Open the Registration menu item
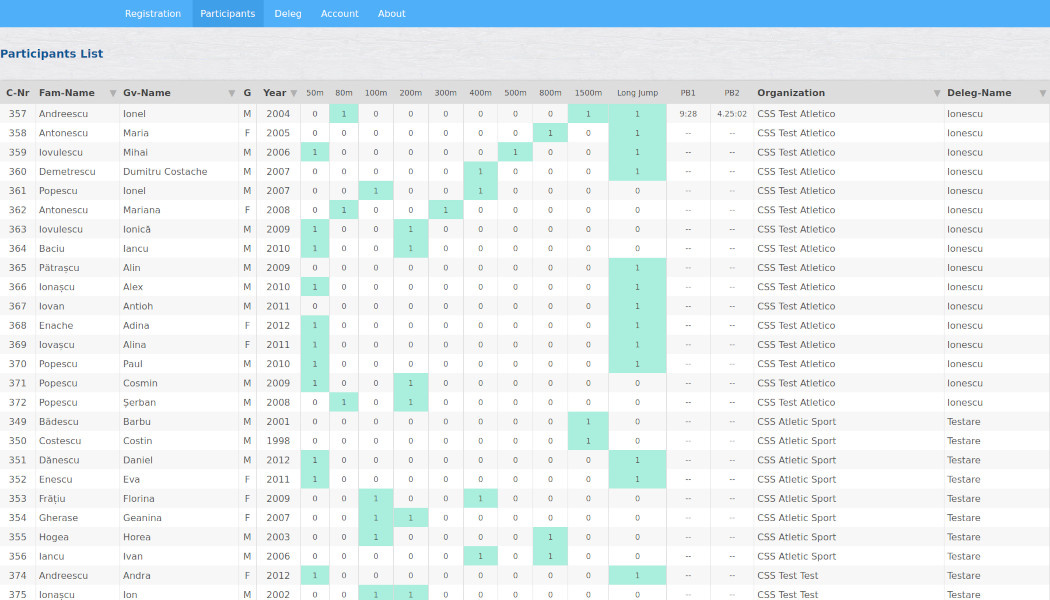 coord(153,14)
